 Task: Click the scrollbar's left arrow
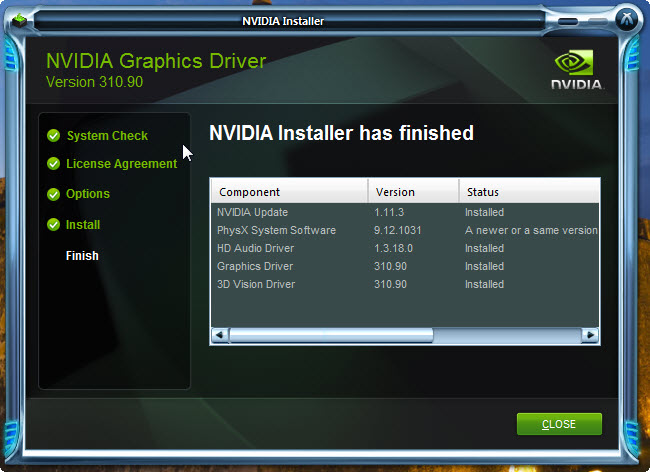tap(220, 335)
